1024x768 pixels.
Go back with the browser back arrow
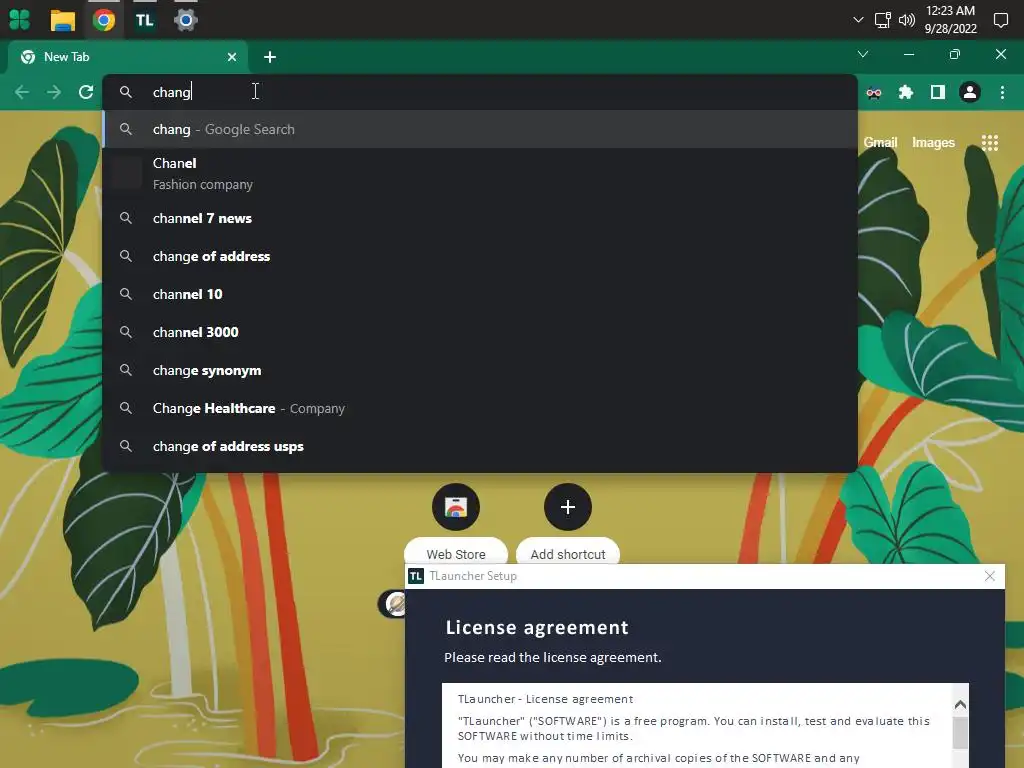pyautogui.click(x=22, y=92)
